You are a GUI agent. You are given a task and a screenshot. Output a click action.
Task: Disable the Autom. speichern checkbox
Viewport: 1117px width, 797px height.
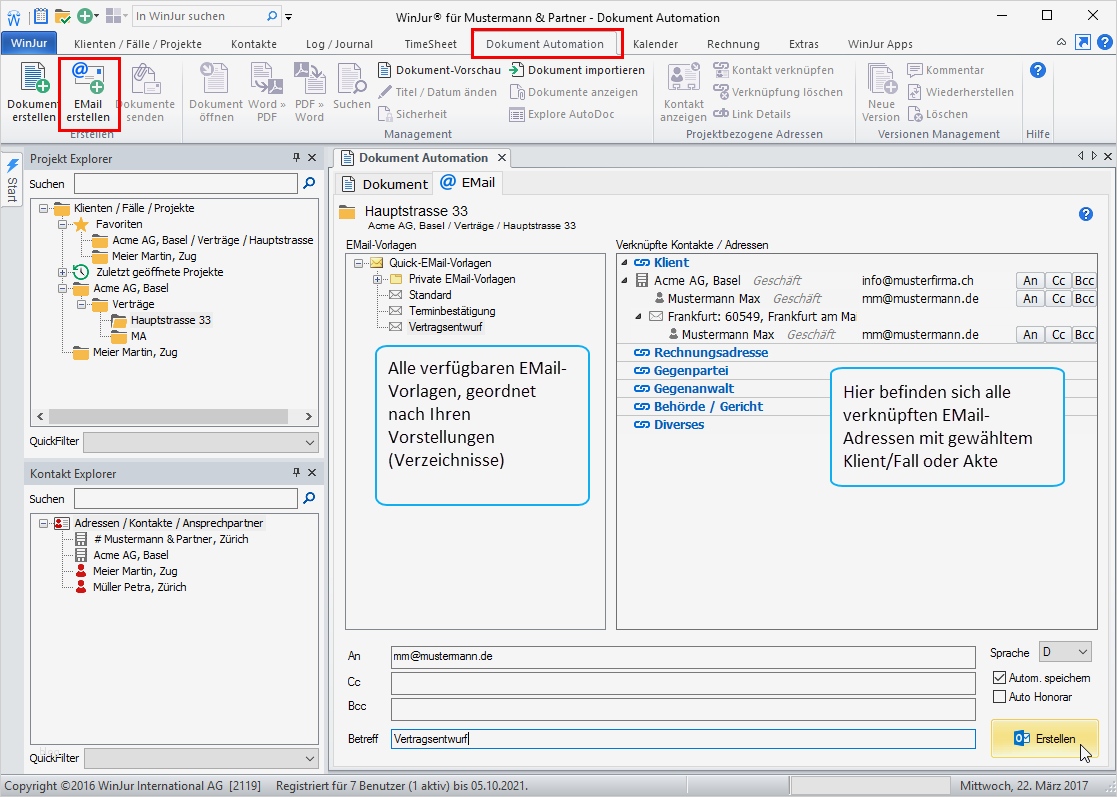click(x=999, y=678)
